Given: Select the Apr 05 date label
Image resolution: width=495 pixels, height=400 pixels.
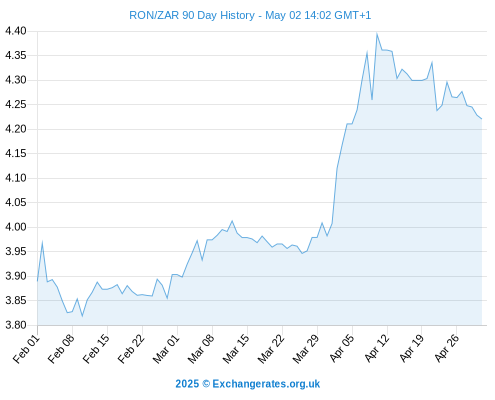Looking at the screenshot, I should pyautogui.click(x=342, y=349).
